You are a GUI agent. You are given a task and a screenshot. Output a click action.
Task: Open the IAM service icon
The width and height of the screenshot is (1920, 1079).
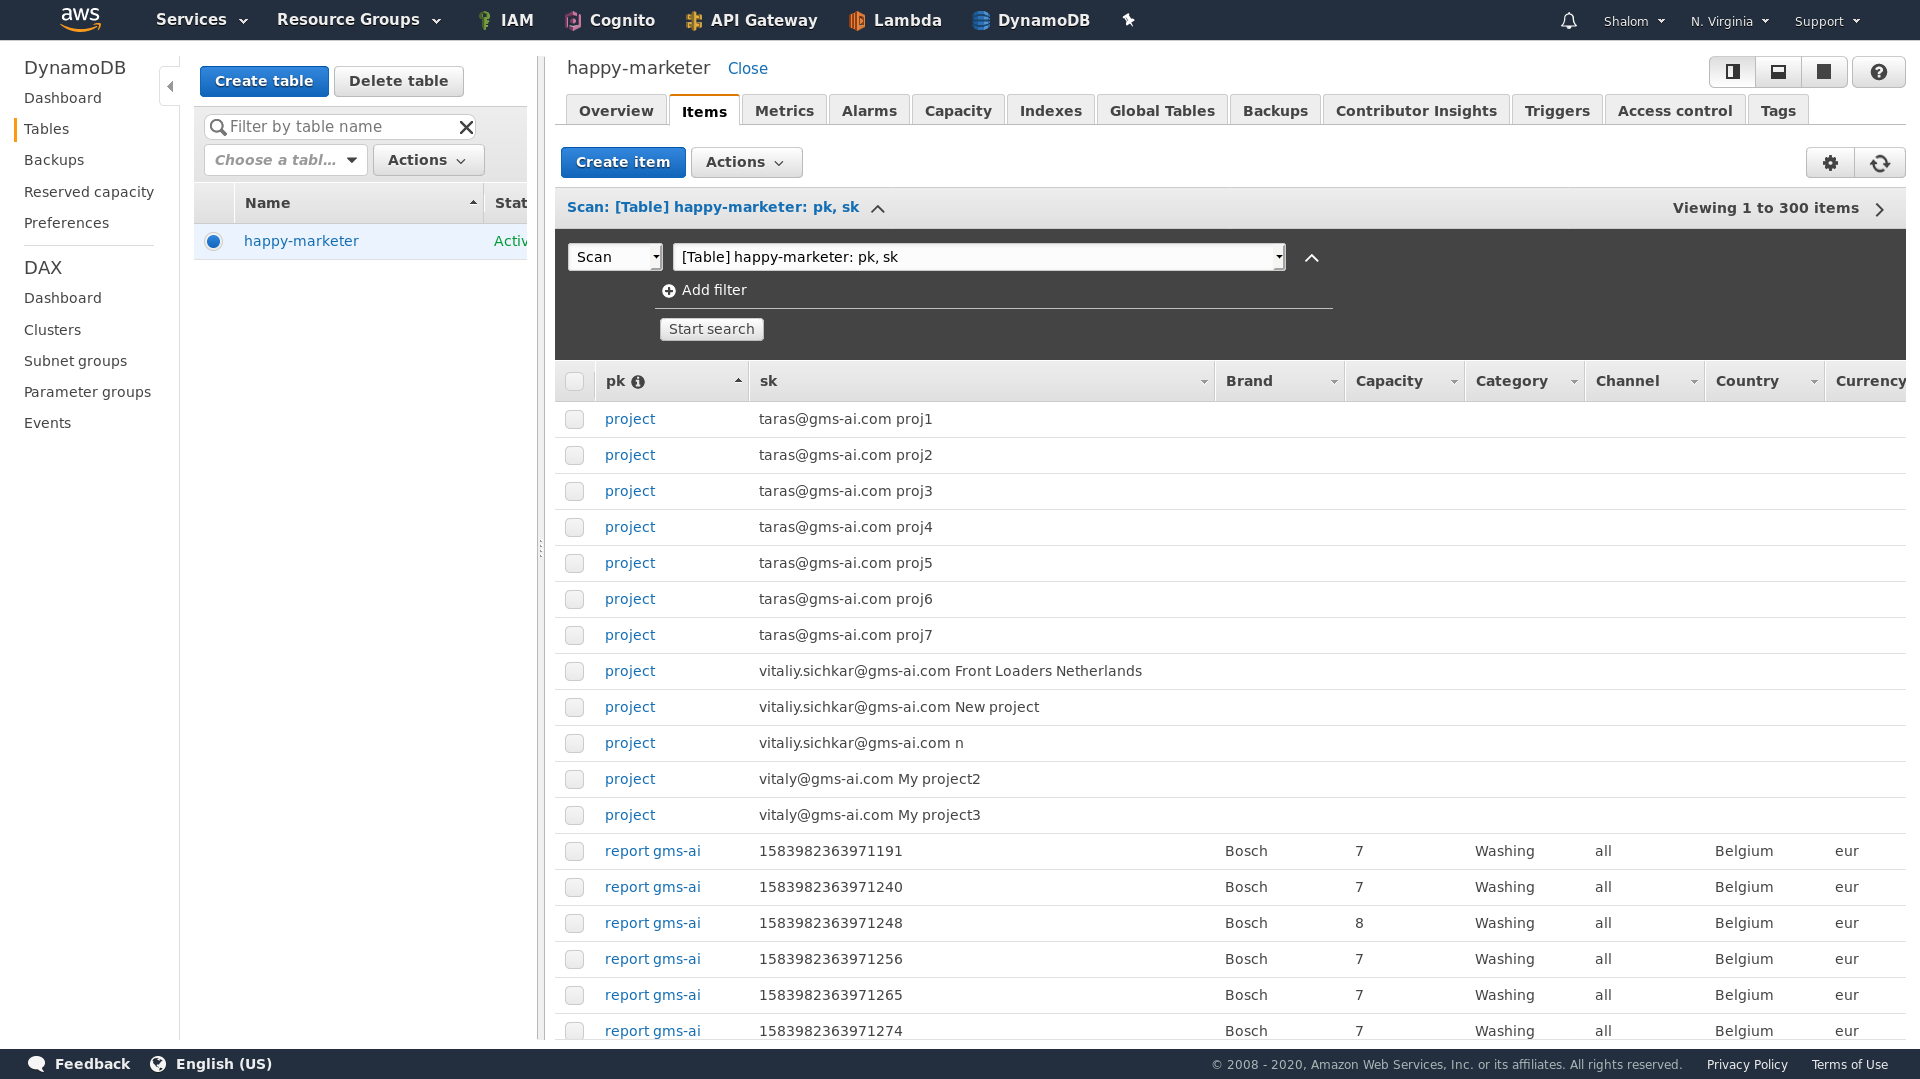[x=485, y=20]
